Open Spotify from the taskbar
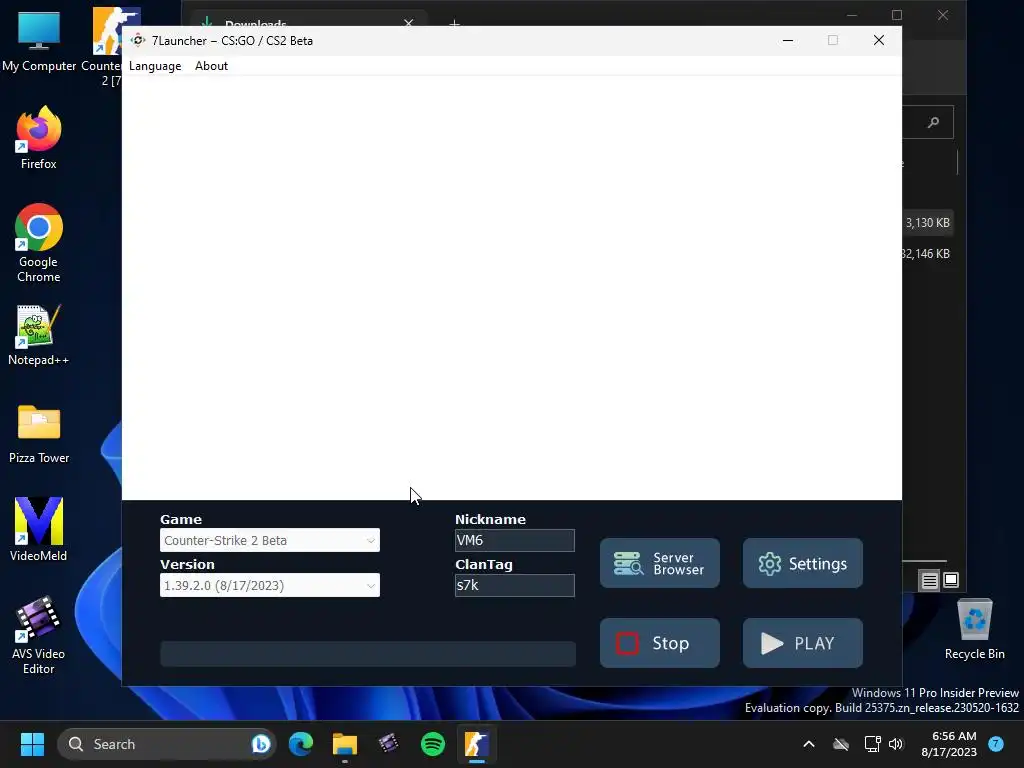 coord(432,744)
